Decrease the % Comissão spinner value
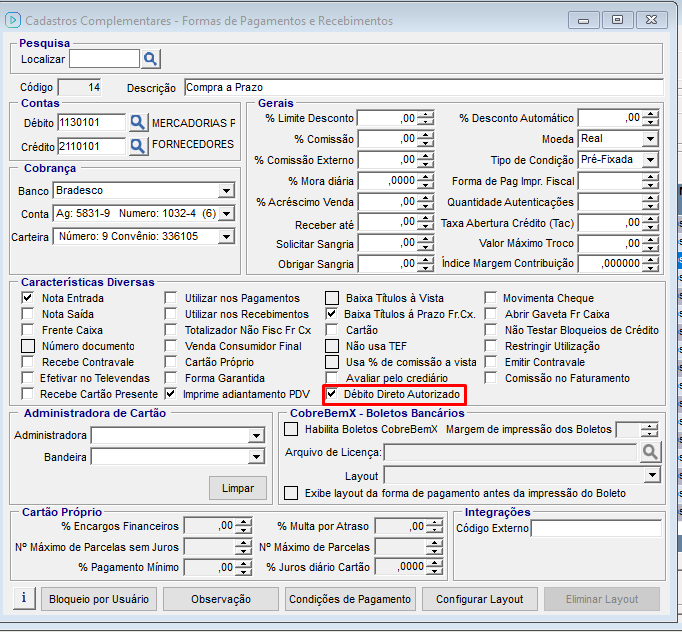Screen dimensions: 682x633 (x=426, y=144)
